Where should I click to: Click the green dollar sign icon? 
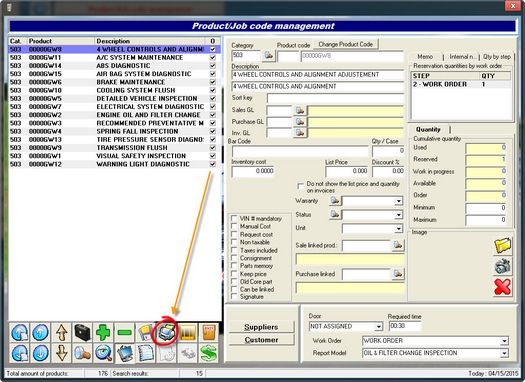[x=209, y=353]
